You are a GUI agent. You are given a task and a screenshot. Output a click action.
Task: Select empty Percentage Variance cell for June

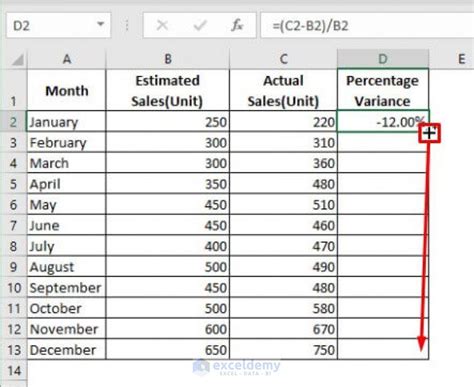383,225
